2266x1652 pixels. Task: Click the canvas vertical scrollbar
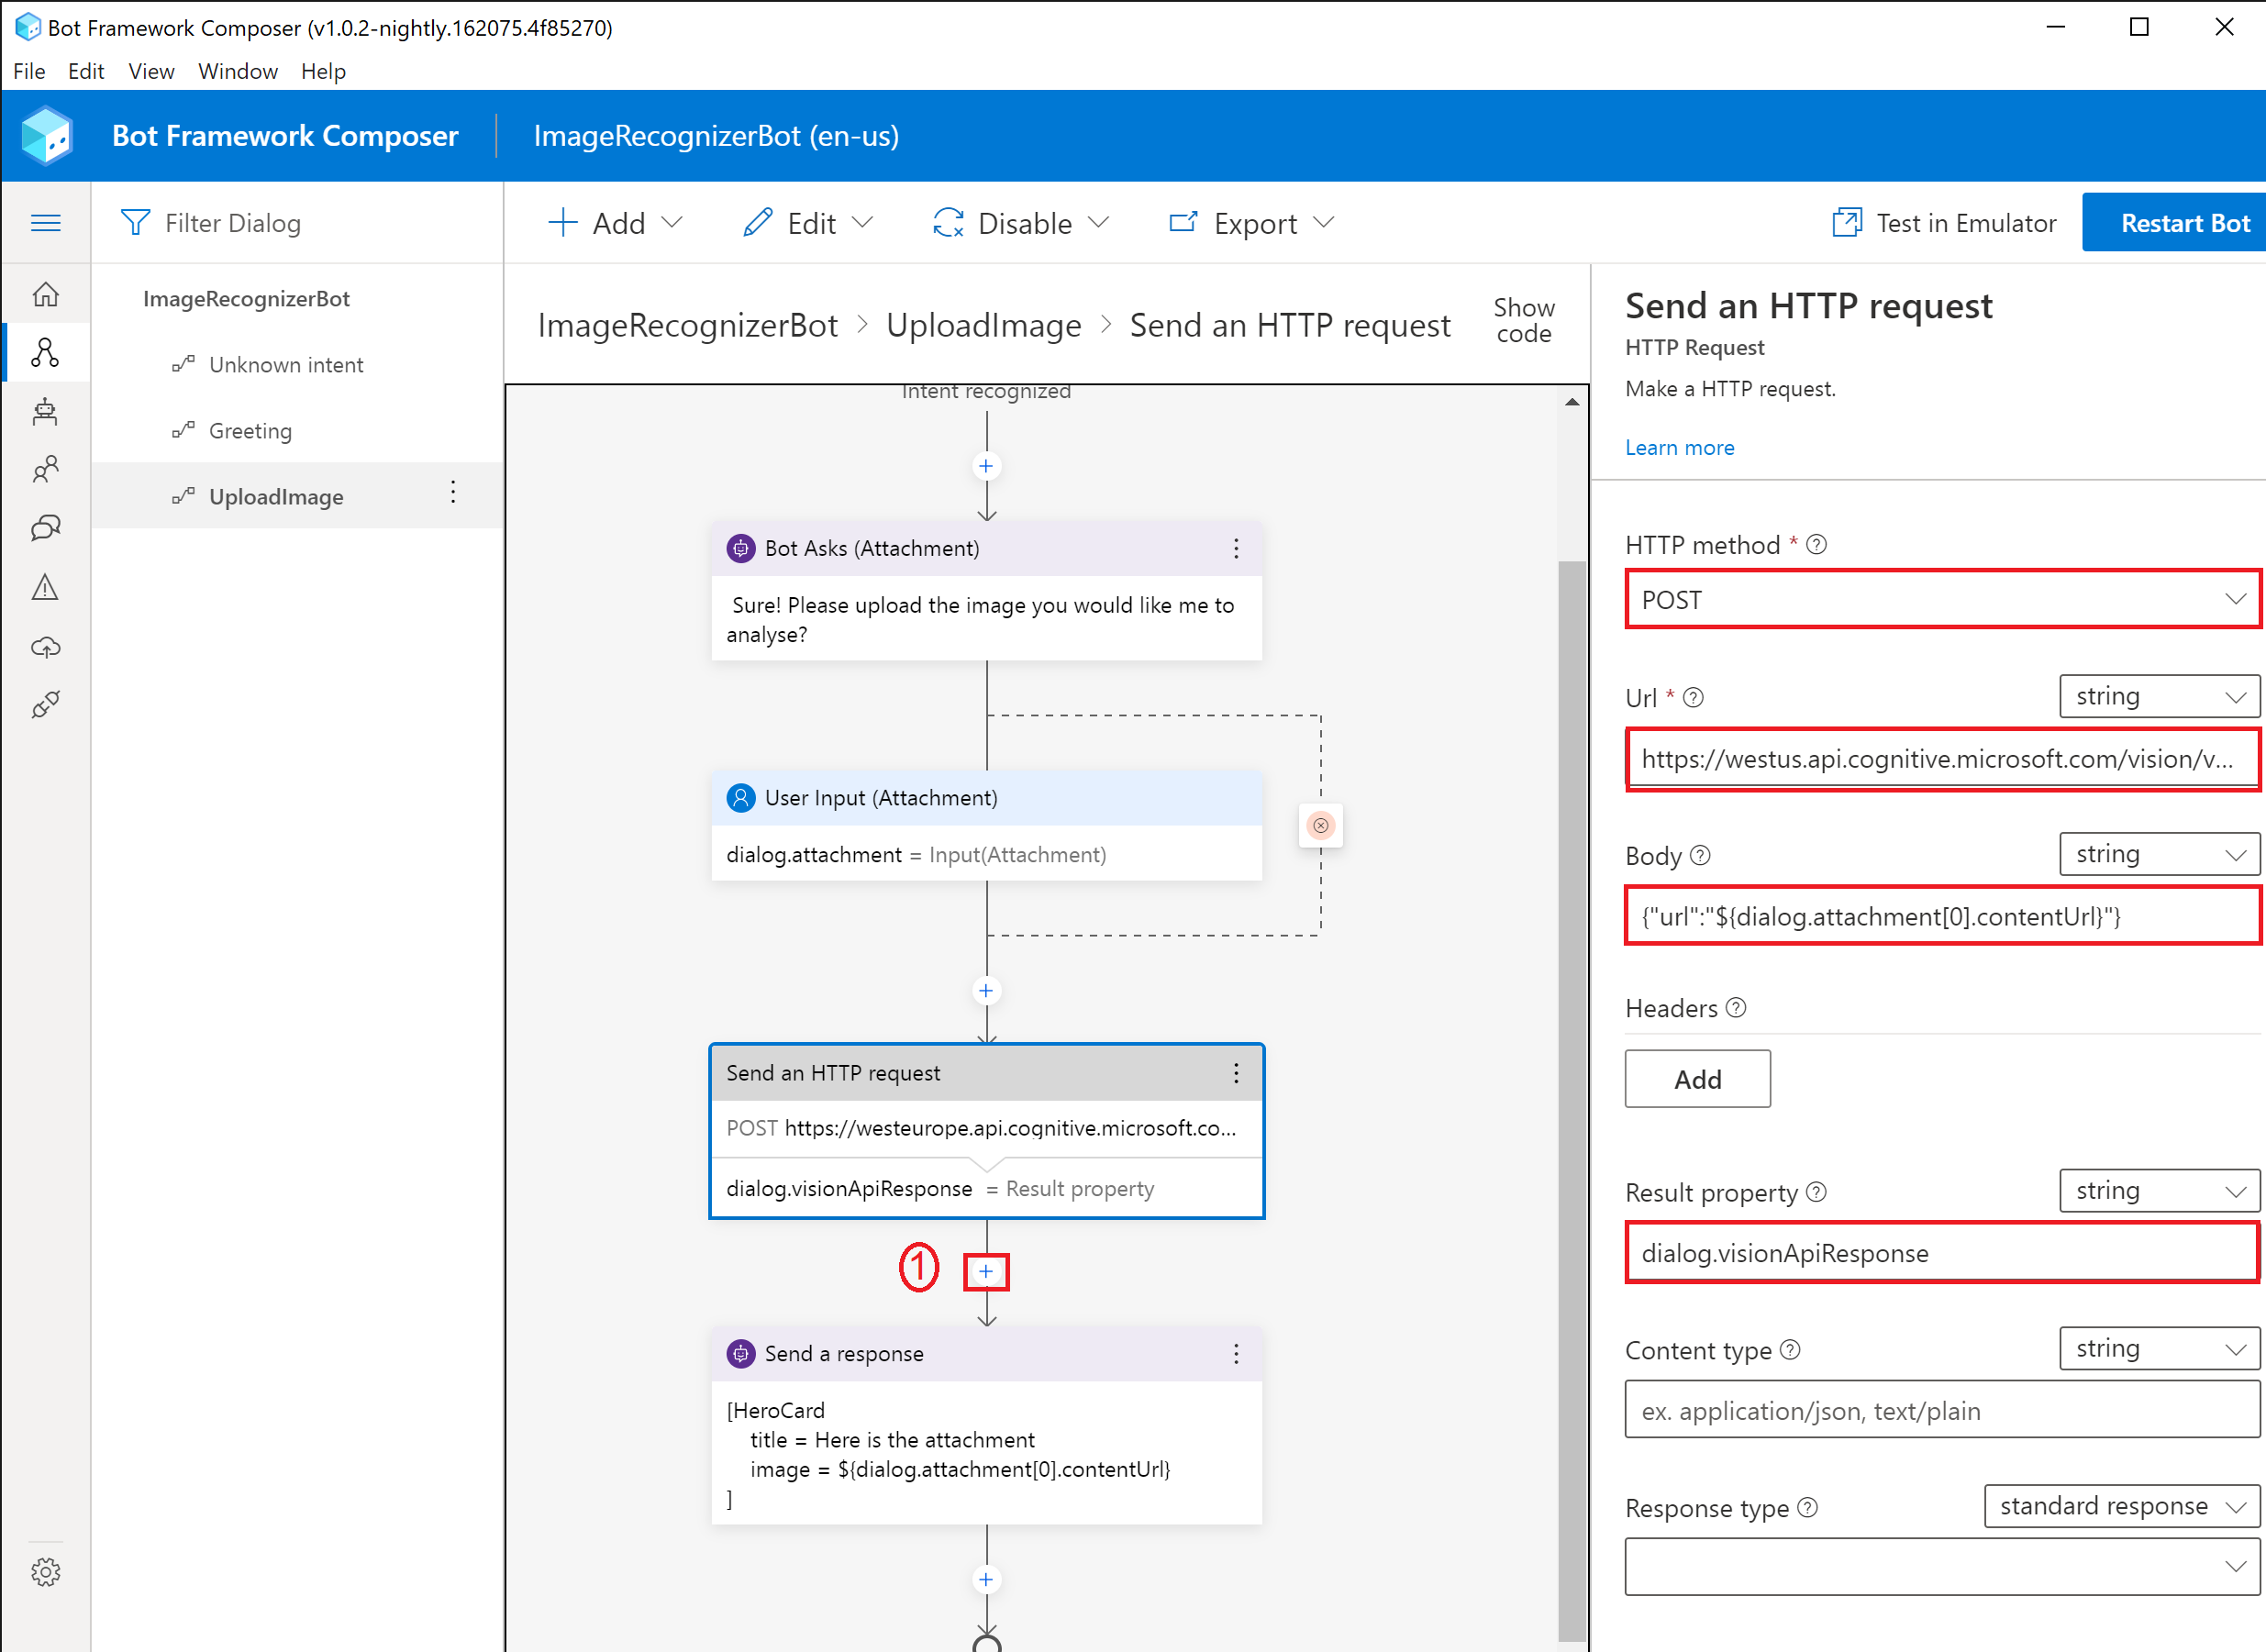[1572, 1100]
